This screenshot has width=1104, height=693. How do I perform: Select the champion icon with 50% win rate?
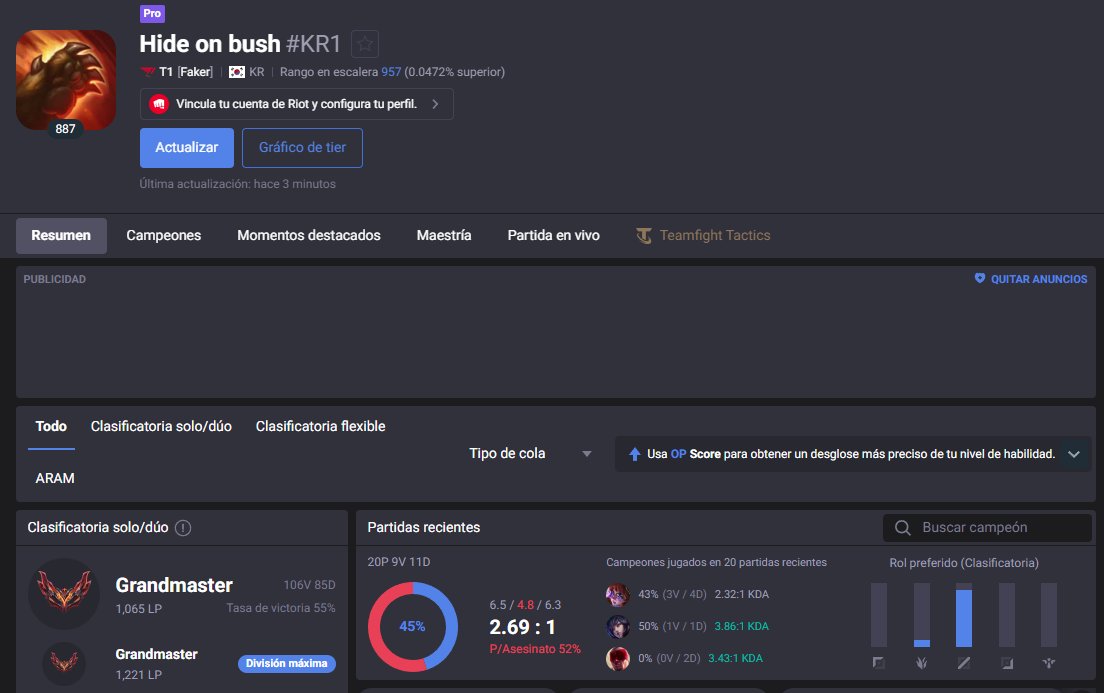[x=617, y=626]
